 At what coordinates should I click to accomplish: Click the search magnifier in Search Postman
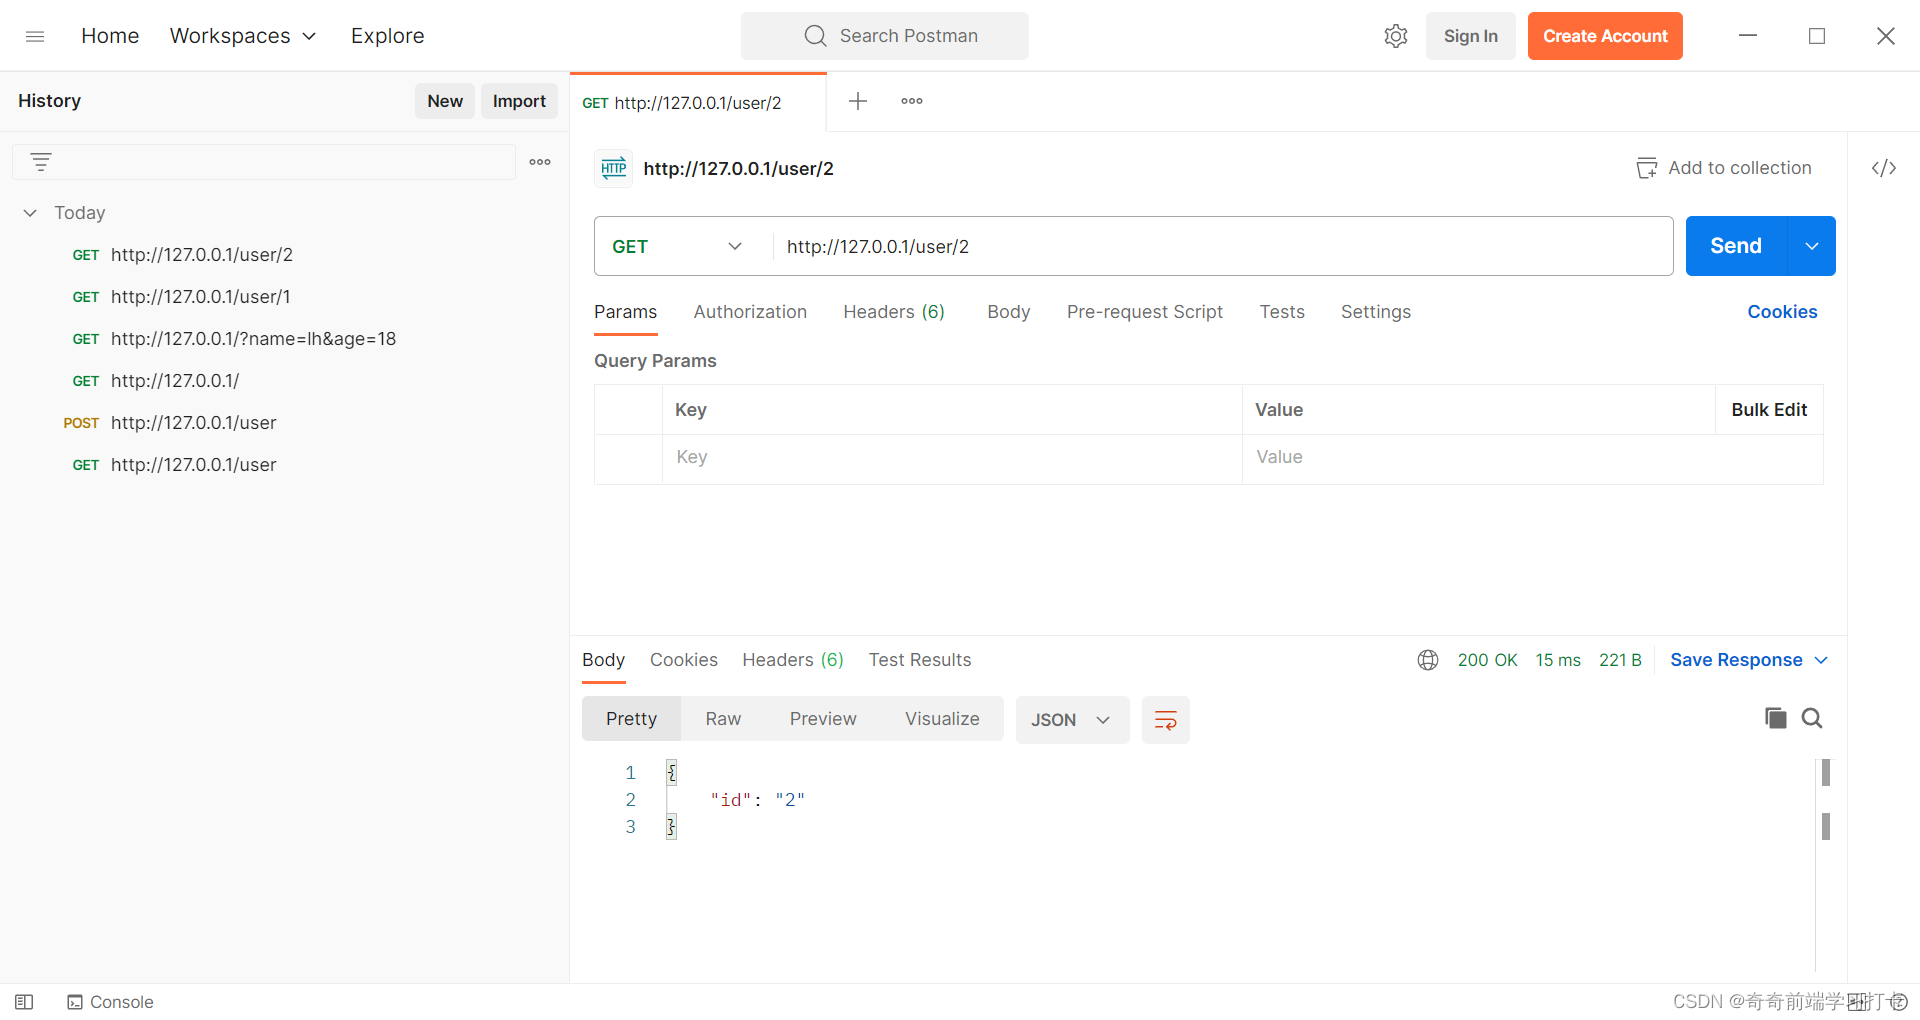click(815, 36)
